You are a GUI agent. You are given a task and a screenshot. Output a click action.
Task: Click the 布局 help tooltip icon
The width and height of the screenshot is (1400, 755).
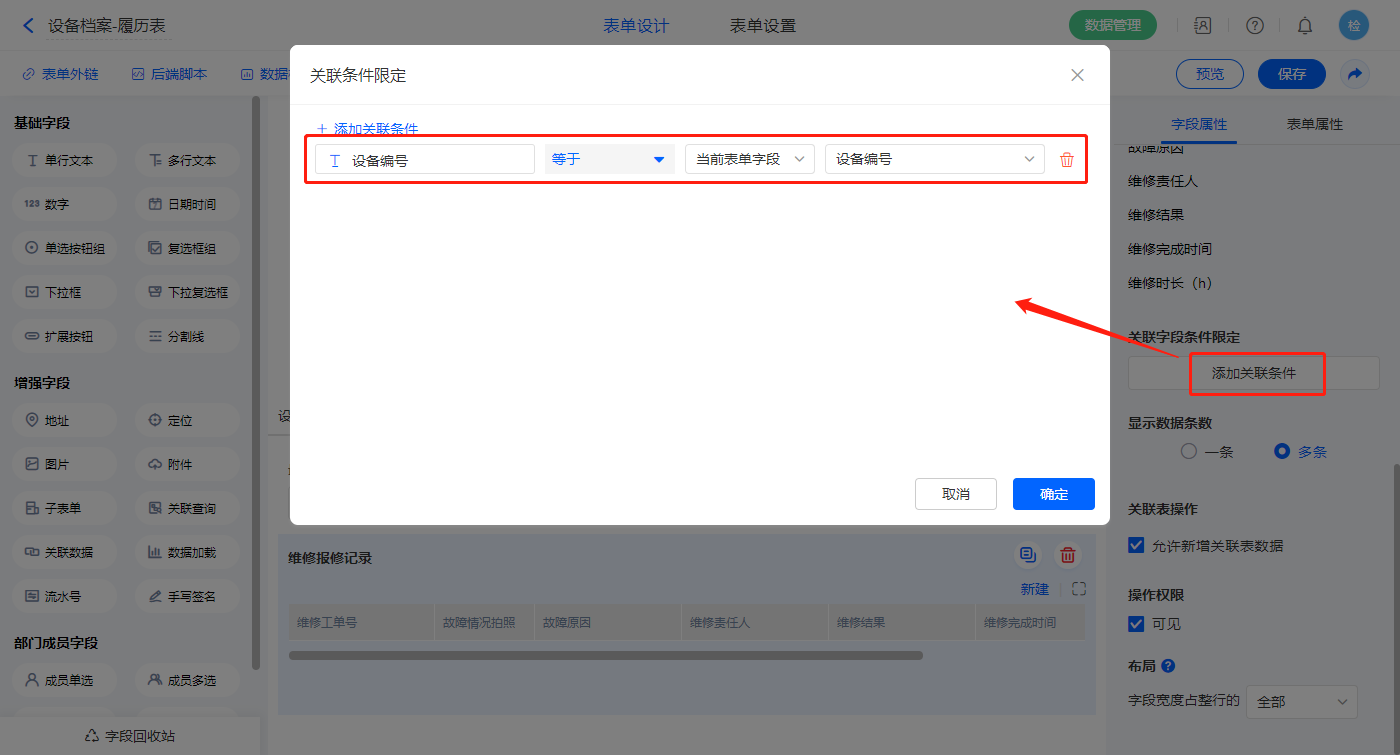[1167, 666]
